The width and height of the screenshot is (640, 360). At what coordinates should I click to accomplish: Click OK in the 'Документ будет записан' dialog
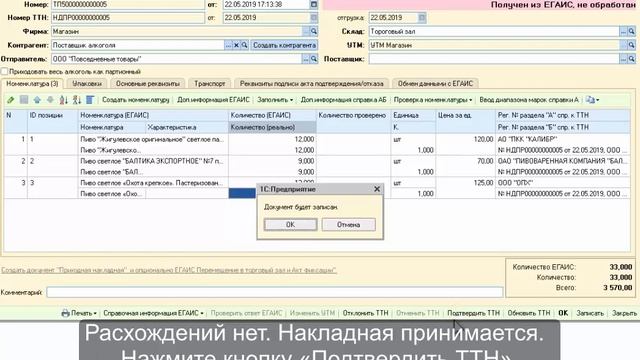coord(290,224)
